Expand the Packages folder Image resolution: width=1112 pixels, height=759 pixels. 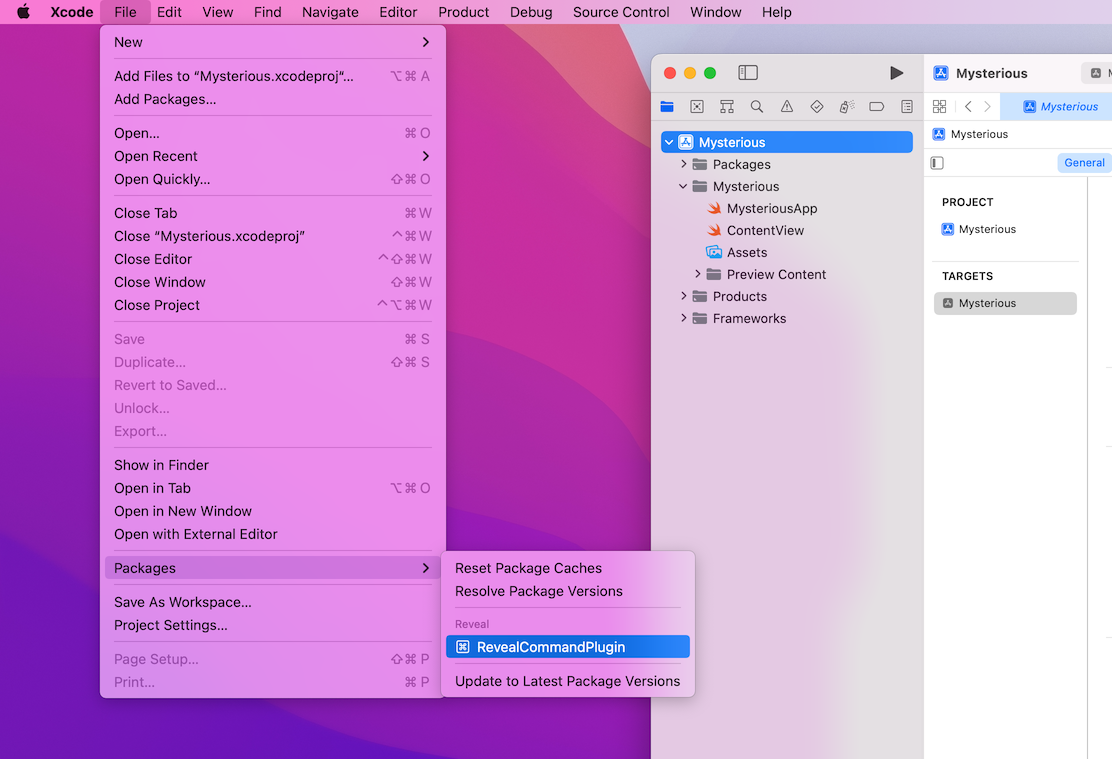click(x=684, y=164)
